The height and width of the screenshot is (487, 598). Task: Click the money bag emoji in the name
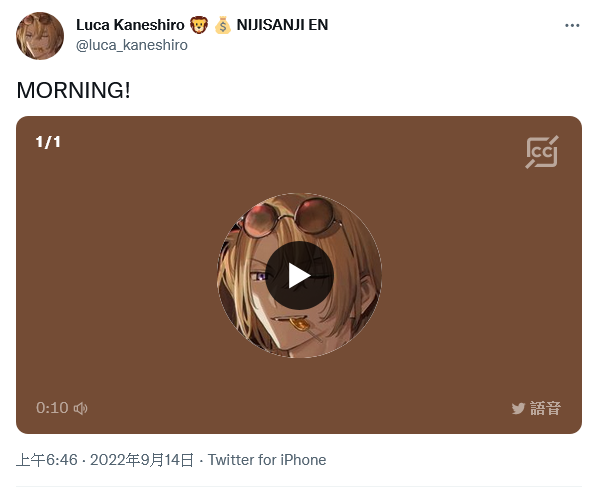[x=222, y=25]
